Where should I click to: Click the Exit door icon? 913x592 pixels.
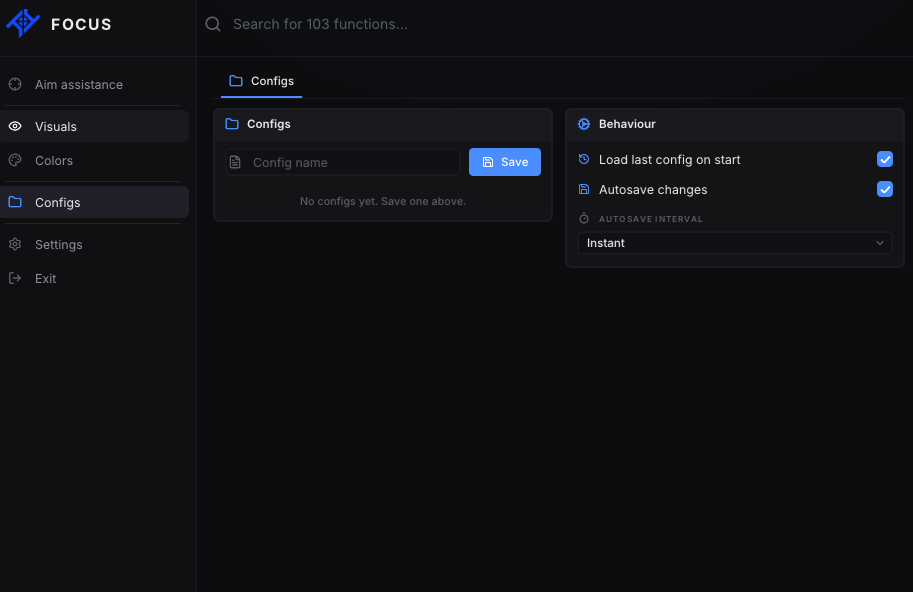(15, 278)
